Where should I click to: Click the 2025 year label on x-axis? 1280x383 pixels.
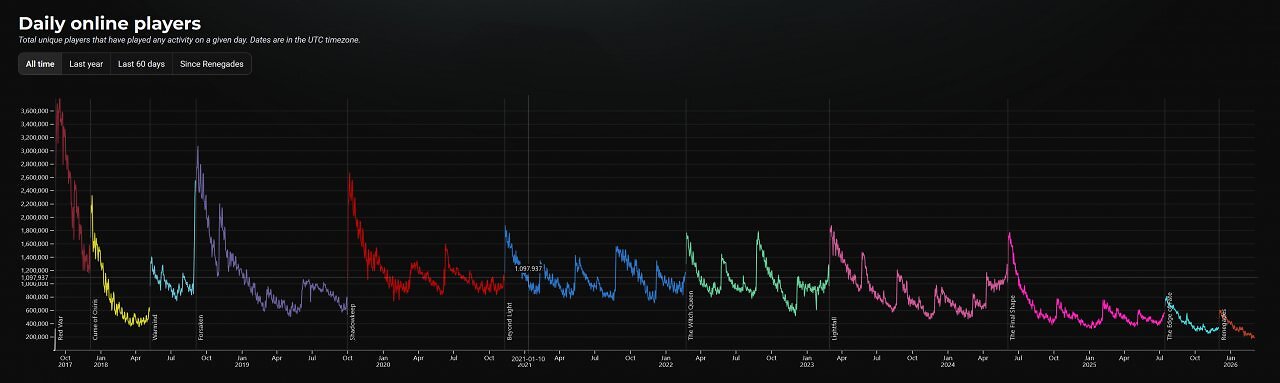[x=1089, y=364]
